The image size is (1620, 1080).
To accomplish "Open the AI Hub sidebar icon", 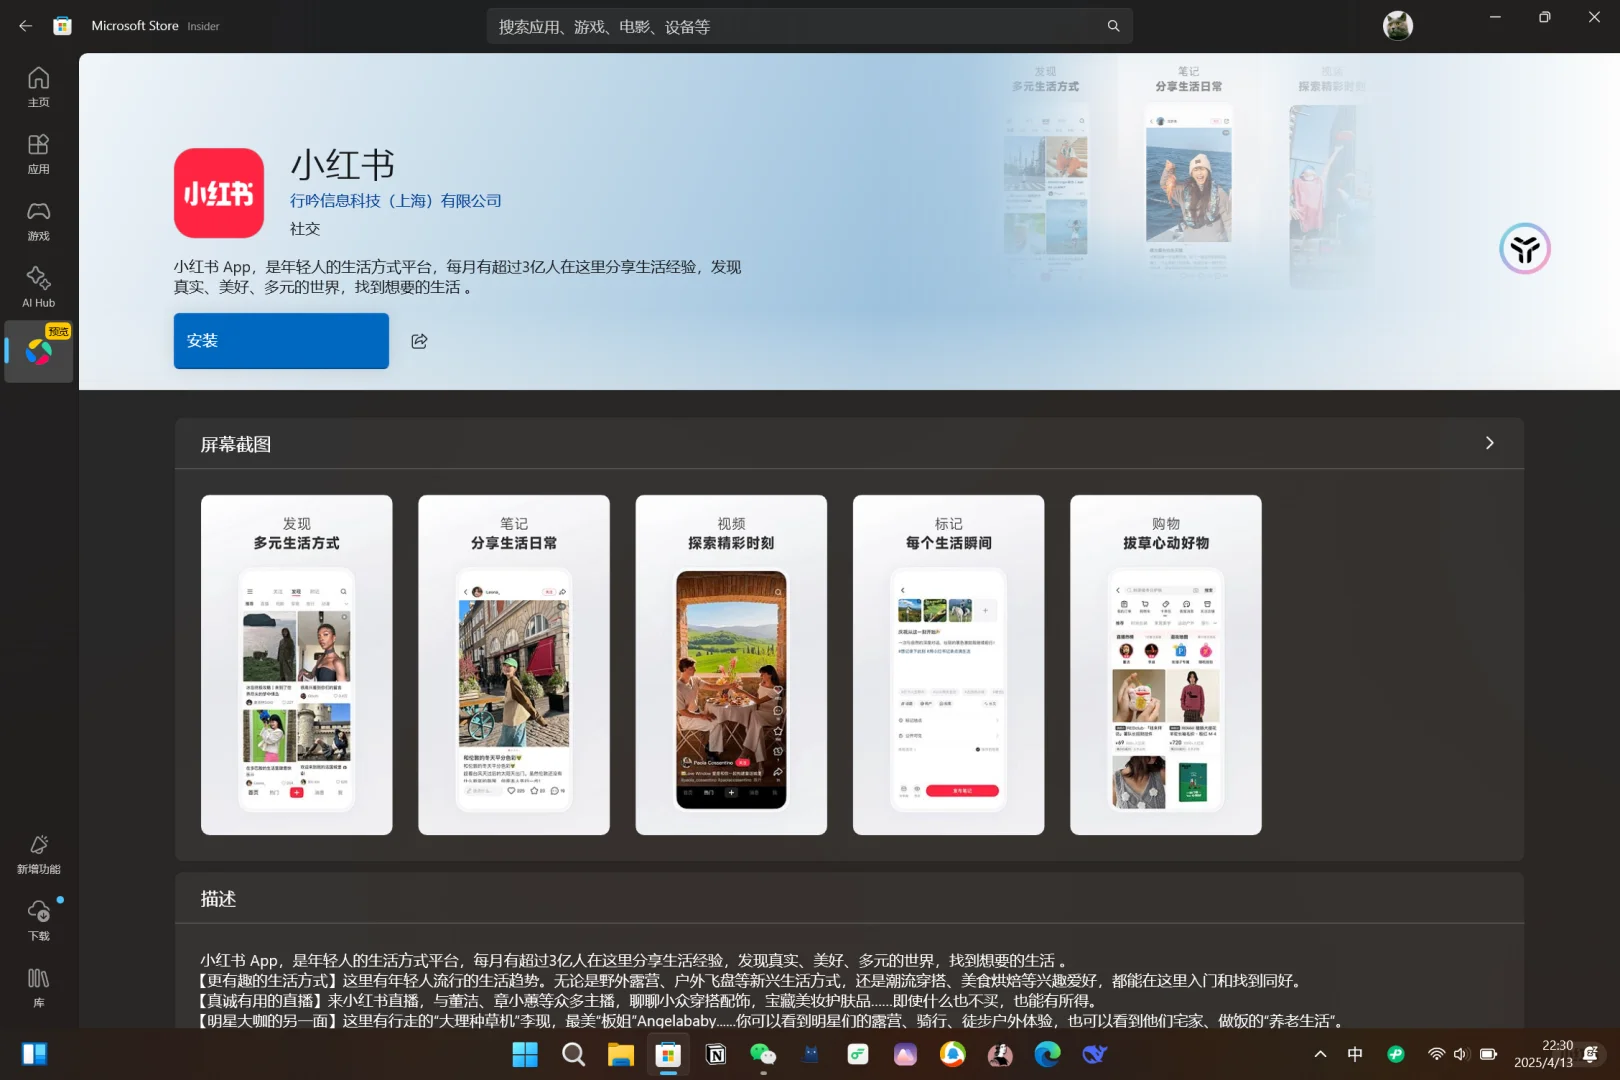I will [x=38, y=286].
